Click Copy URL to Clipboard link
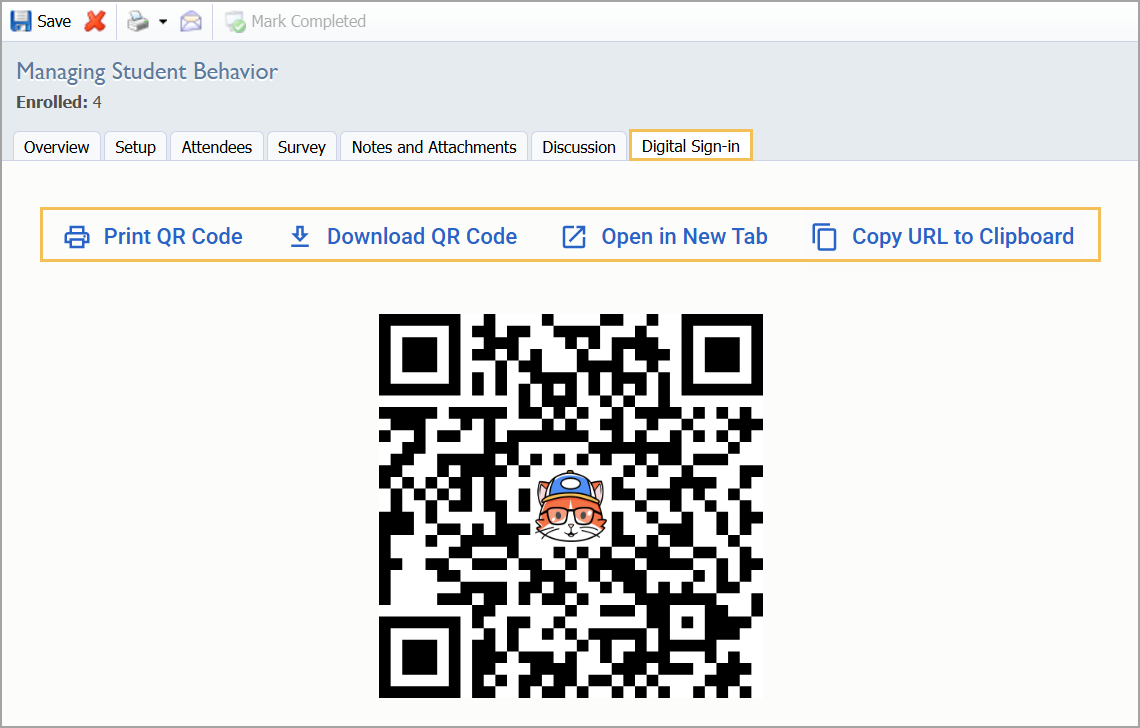Viewport: 1140px width, 728px height. 963,236
